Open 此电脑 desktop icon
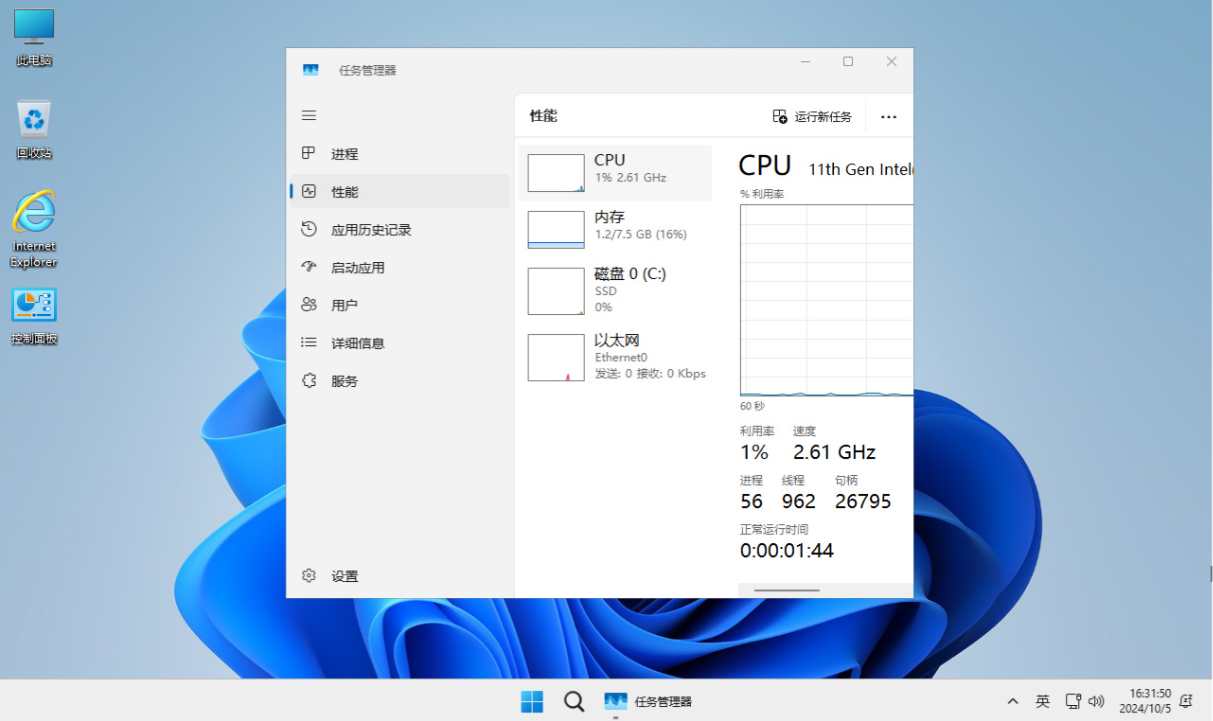 point(34,38)
